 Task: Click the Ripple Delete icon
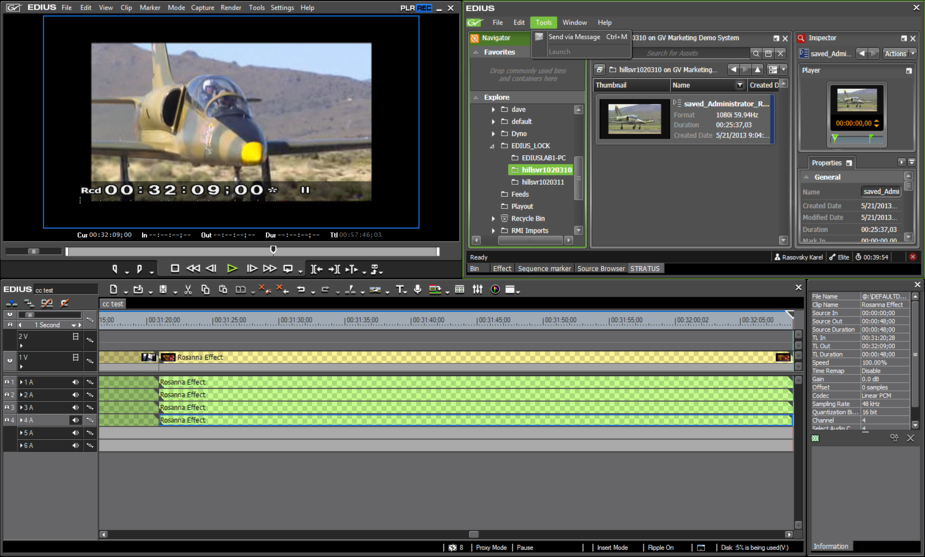pyautogui.click(x=281, y=289)
